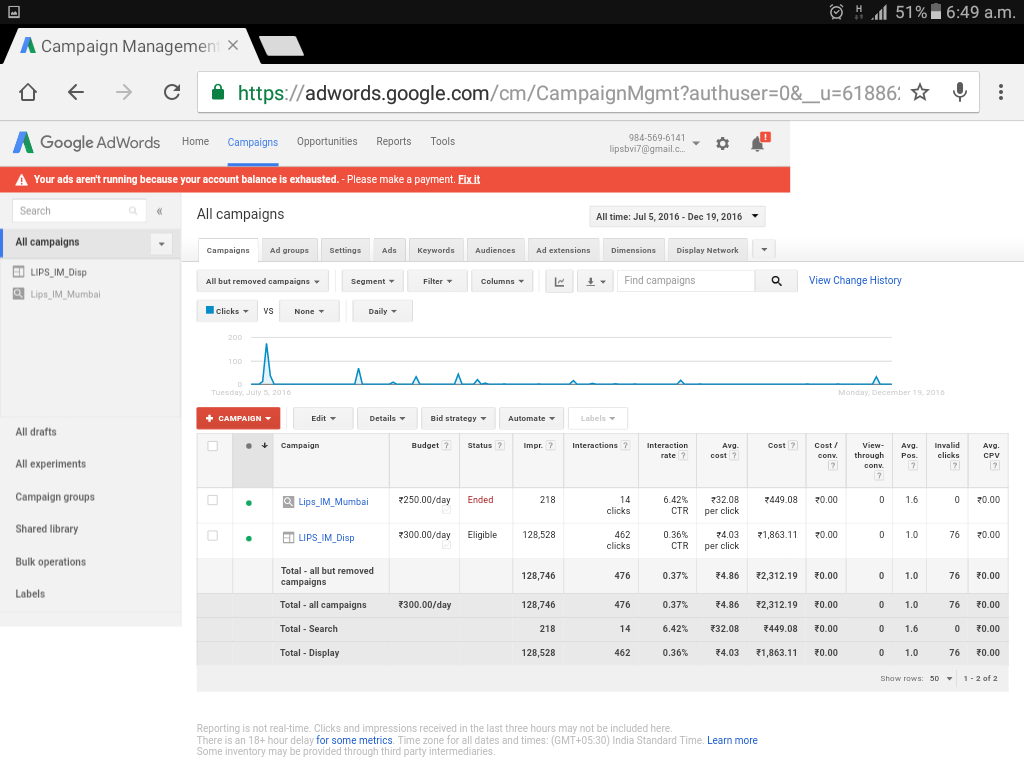
Task: Click the blue Clicks metric swatch selector
Action: (227, 311)
